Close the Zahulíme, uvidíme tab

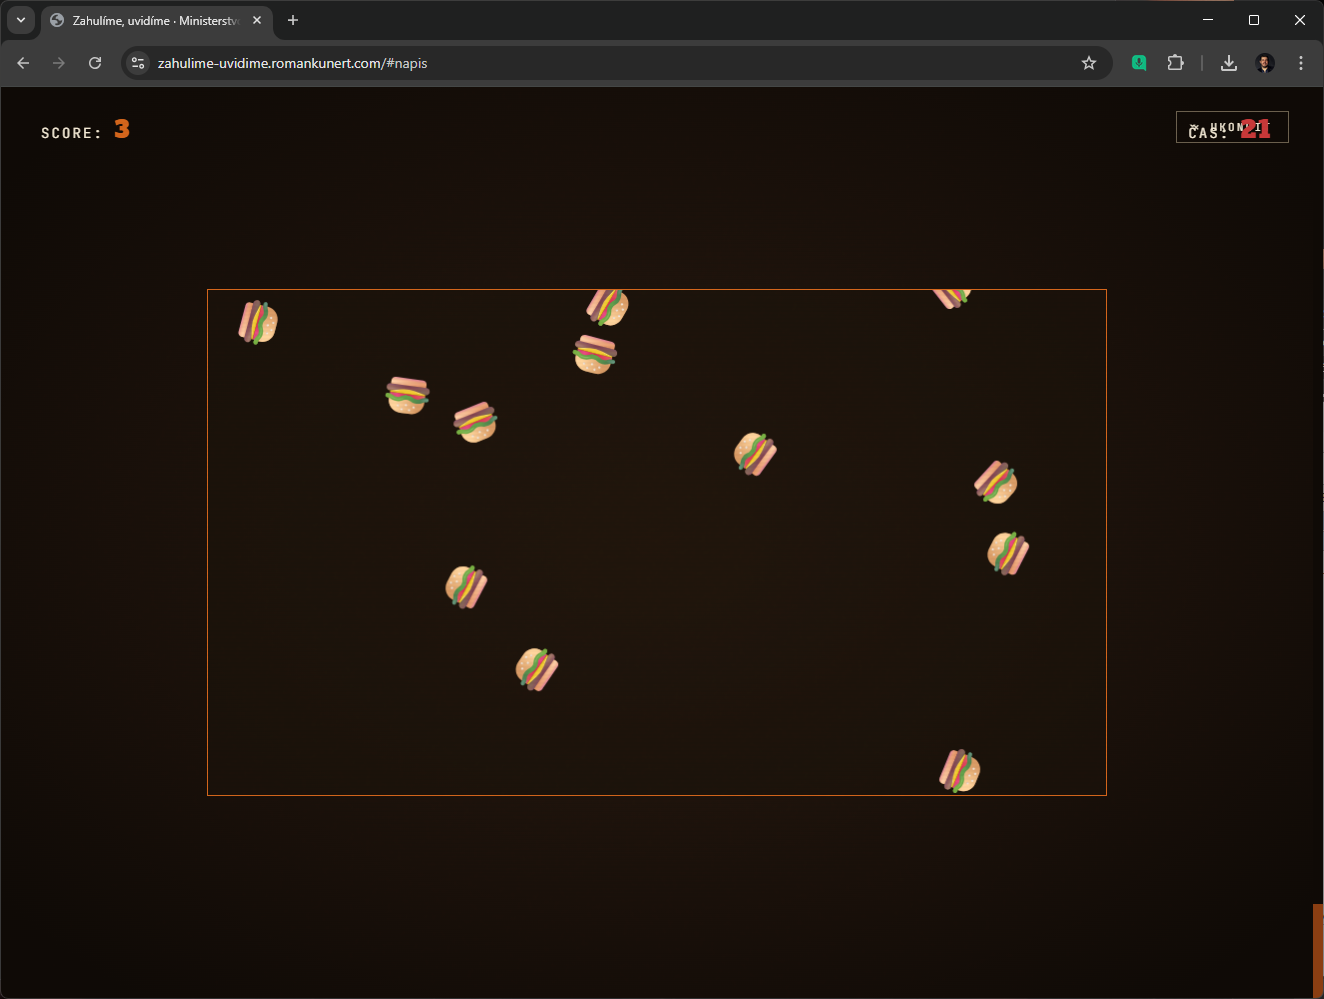tap(257, 20)
